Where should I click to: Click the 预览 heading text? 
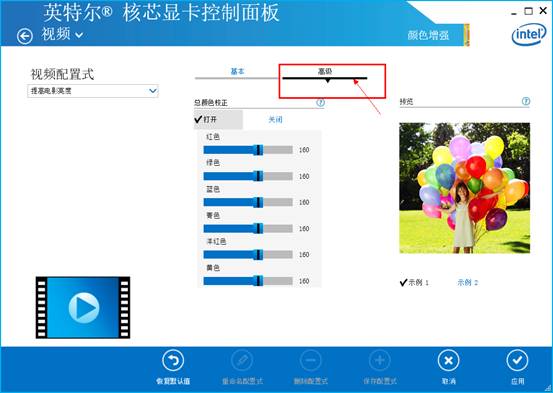tap(406, 102)
